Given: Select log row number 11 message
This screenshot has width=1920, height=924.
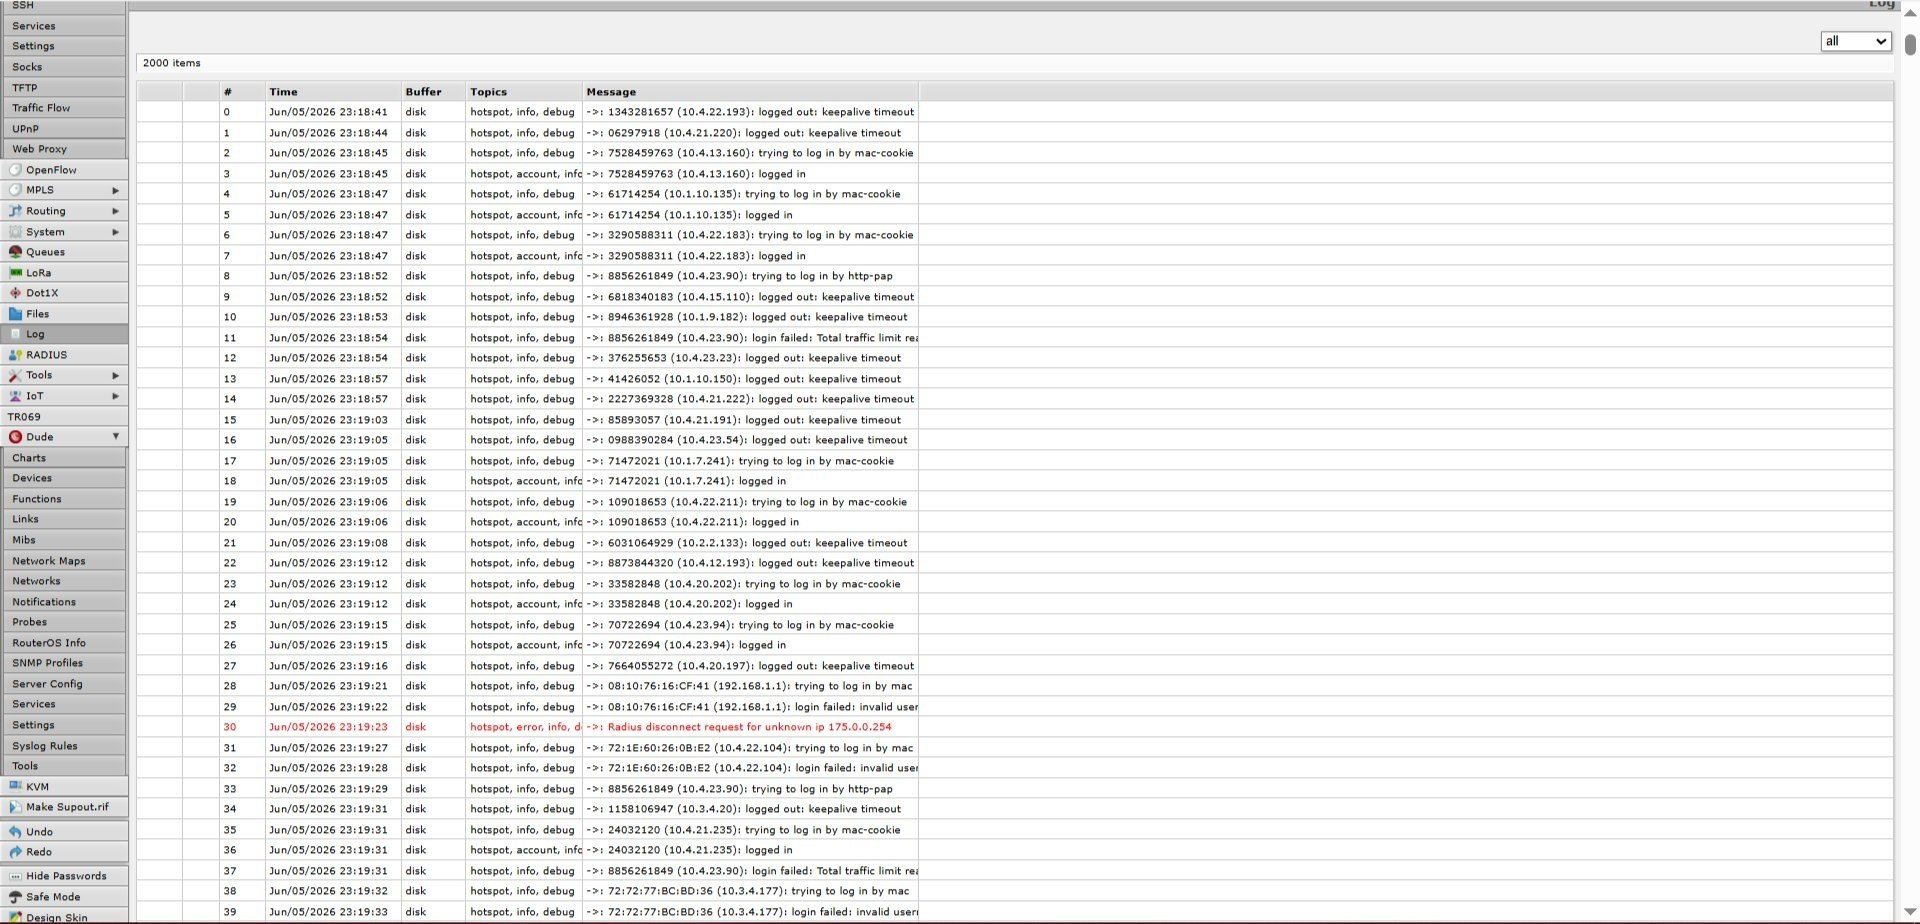Looking at the screenshot, I should pyautogui.click(x=751, y=338).
